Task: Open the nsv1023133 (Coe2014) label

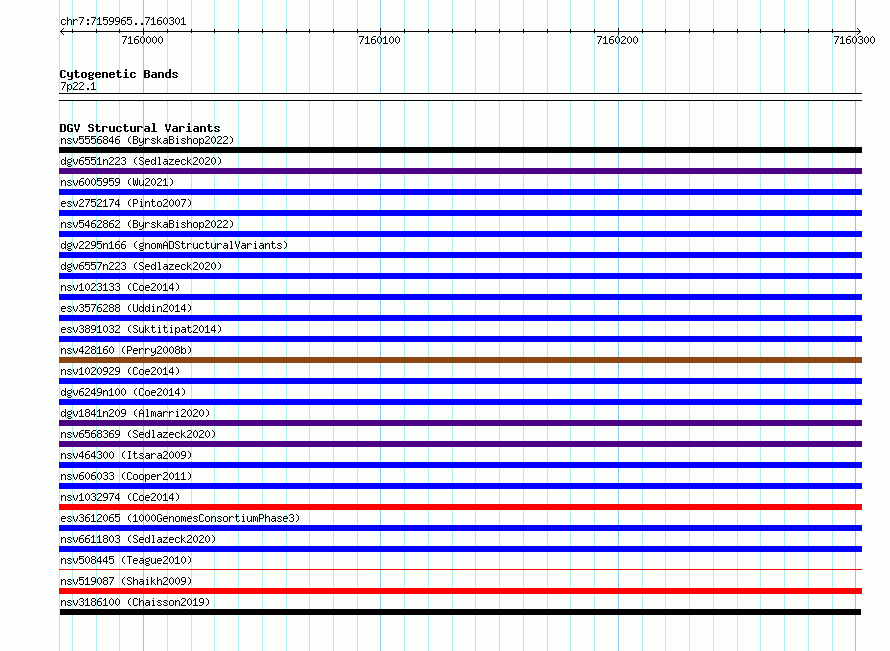Action: [120, 287]
